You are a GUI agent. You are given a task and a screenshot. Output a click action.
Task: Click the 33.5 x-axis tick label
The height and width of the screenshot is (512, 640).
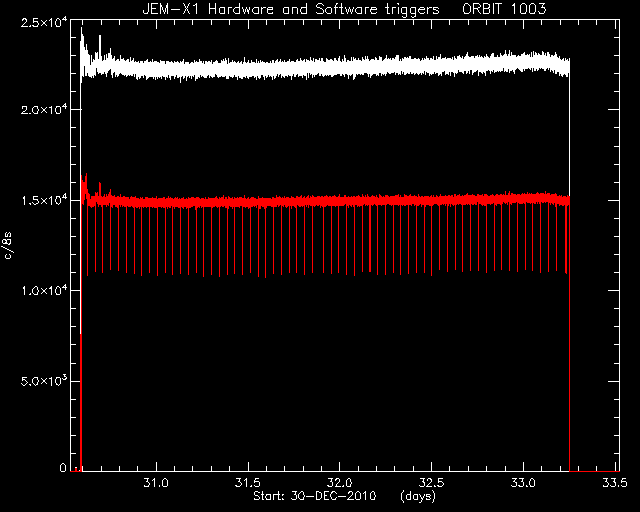click(615, 483)
